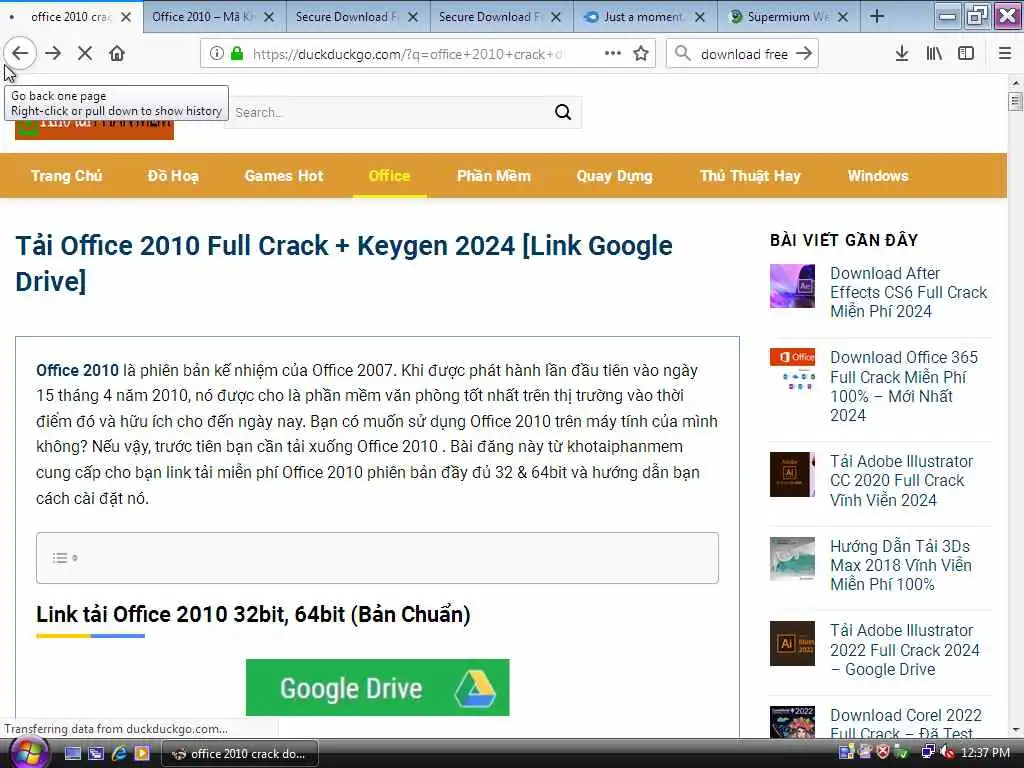Screen dimensions: 1024x768
Task: Click the bold 'Office 2010' link in article
Action: point(77,370)
